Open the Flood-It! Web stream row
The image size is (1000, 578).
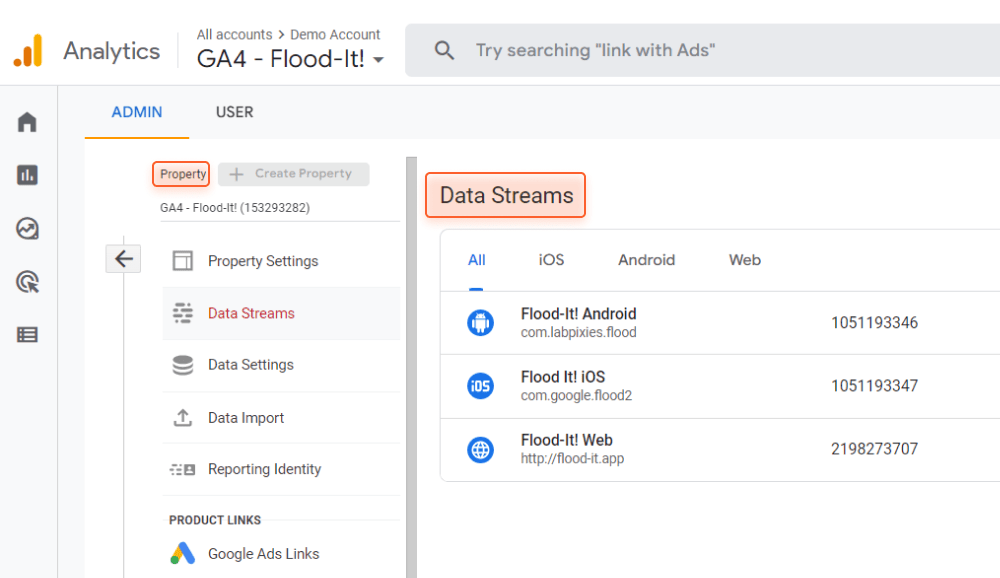(720, 449)
